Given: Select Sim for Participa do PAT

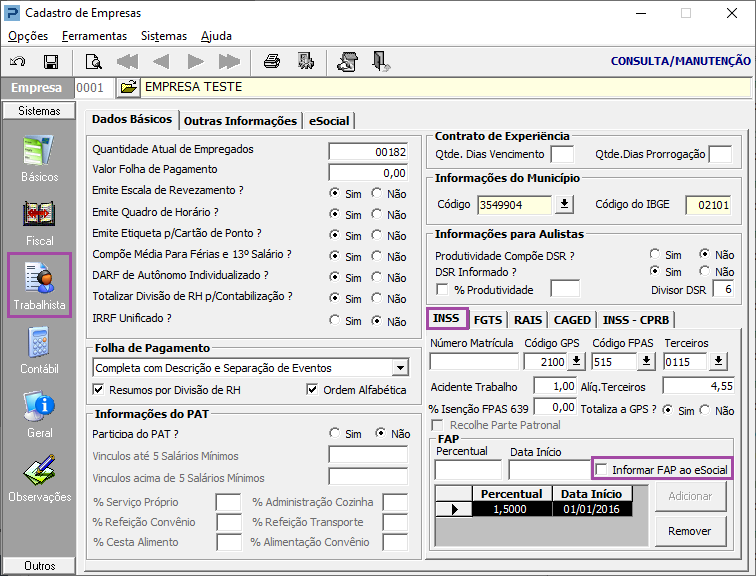Looking at the screenshot, I should 334,433.
